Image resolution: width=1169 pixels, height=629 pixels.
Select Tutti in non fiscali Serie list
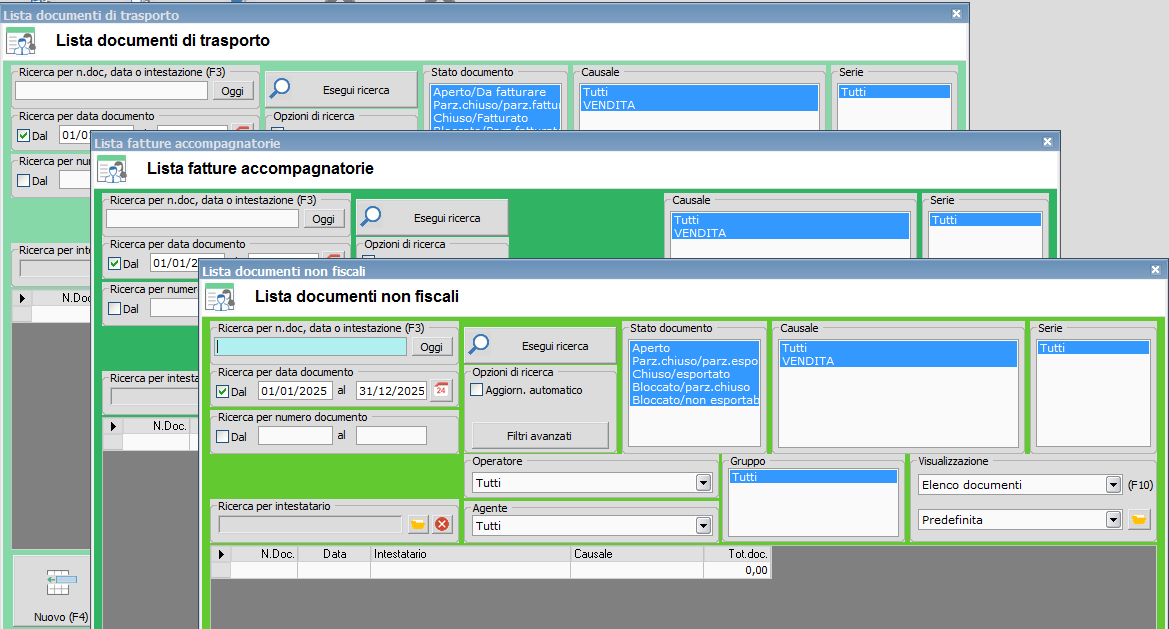(1093, 348)
